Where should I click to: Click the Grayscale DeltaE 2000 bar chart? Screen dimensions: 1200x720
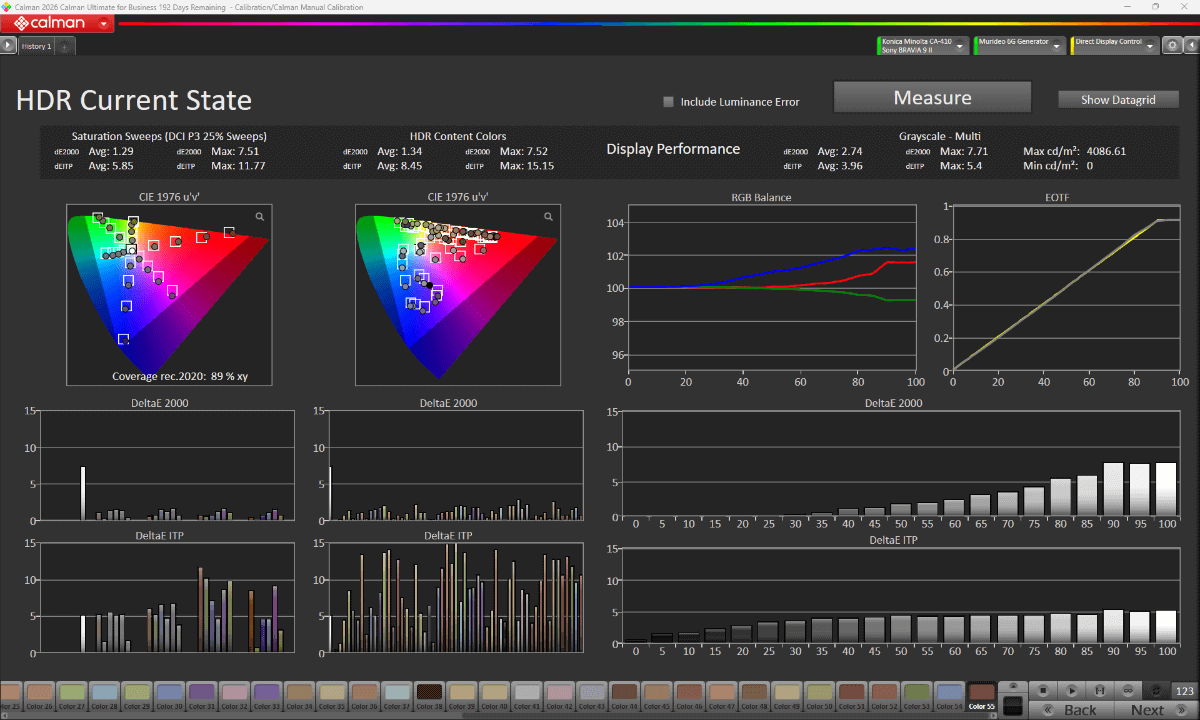(900, 465)
